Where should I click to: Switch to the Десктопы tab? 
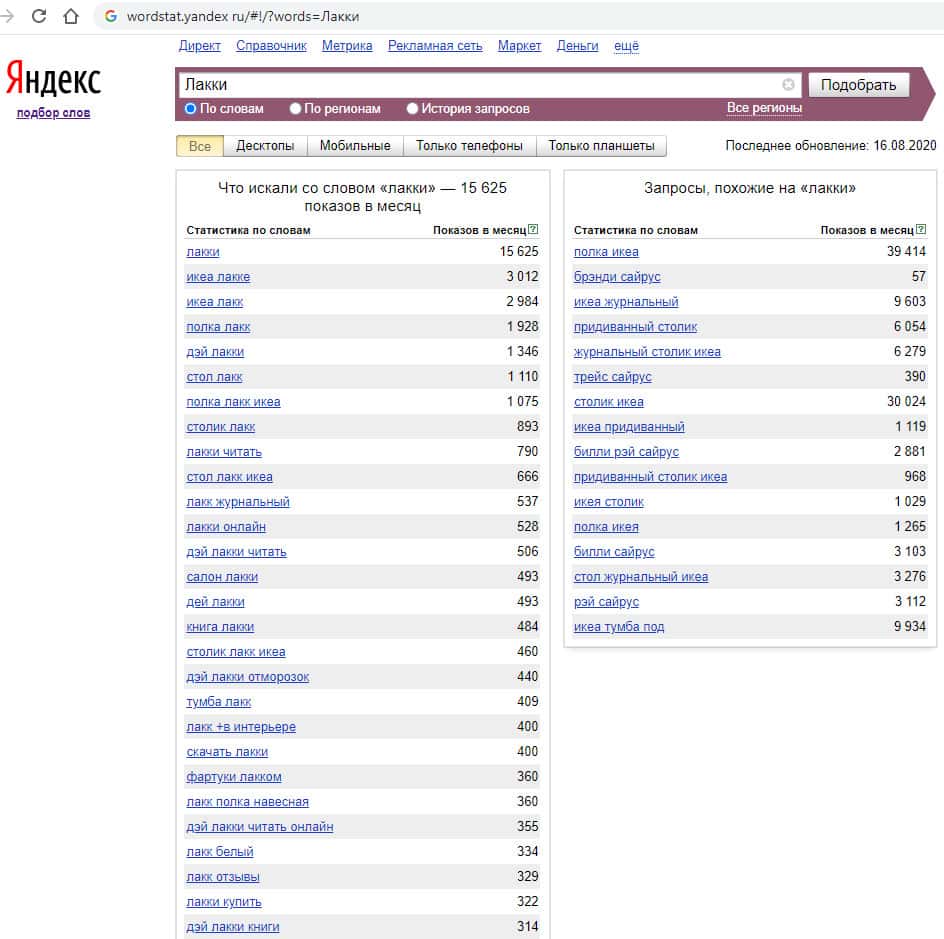point(265,146)
